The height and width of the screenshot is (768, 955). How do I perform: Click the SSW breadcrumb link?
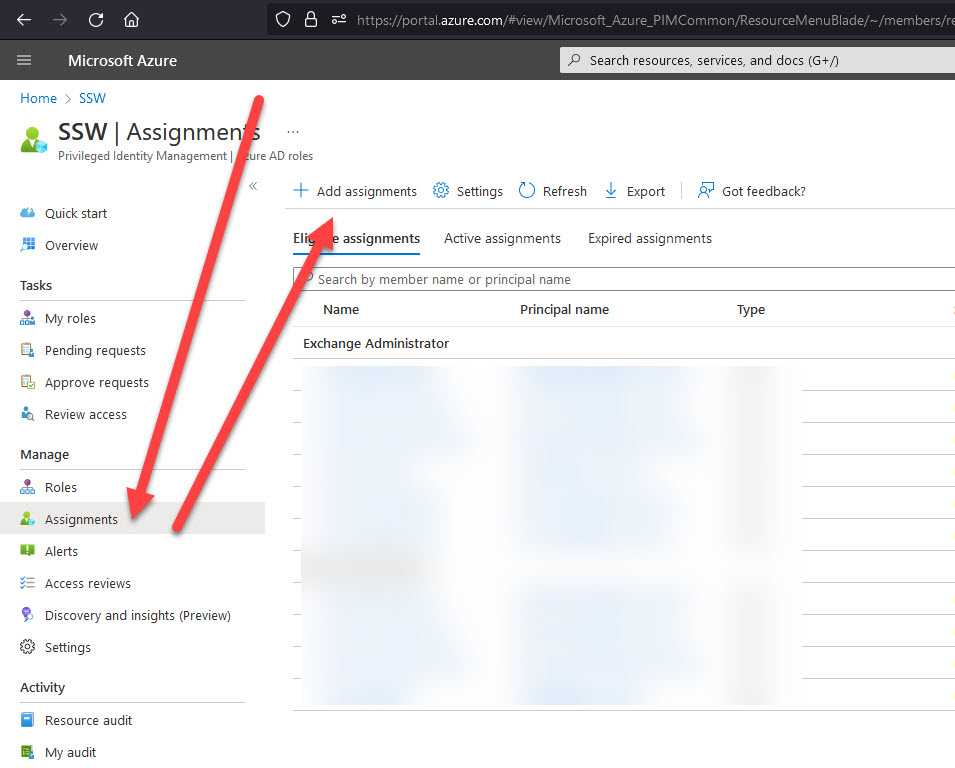(x=92, y=98)
